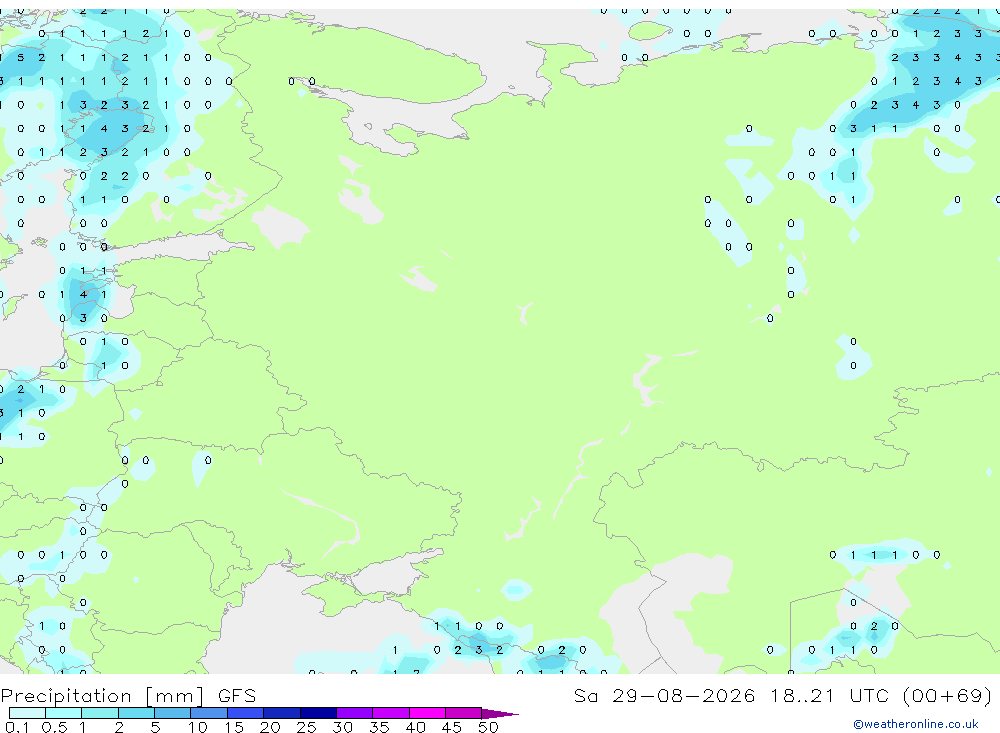1000x733 pixels.
Task: Select the 40–45 mm magenta legend swatch
Action: [427, 713]
